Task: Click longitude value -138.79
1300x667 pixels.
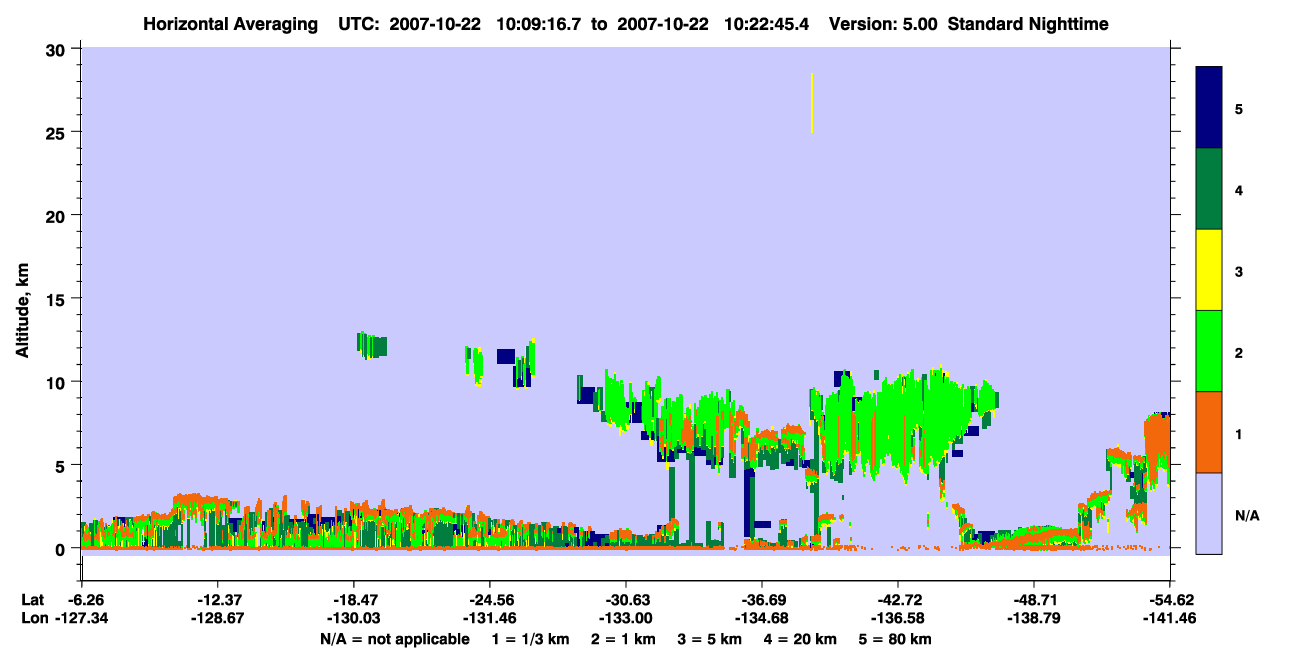Action: (x=1034, y=619)
